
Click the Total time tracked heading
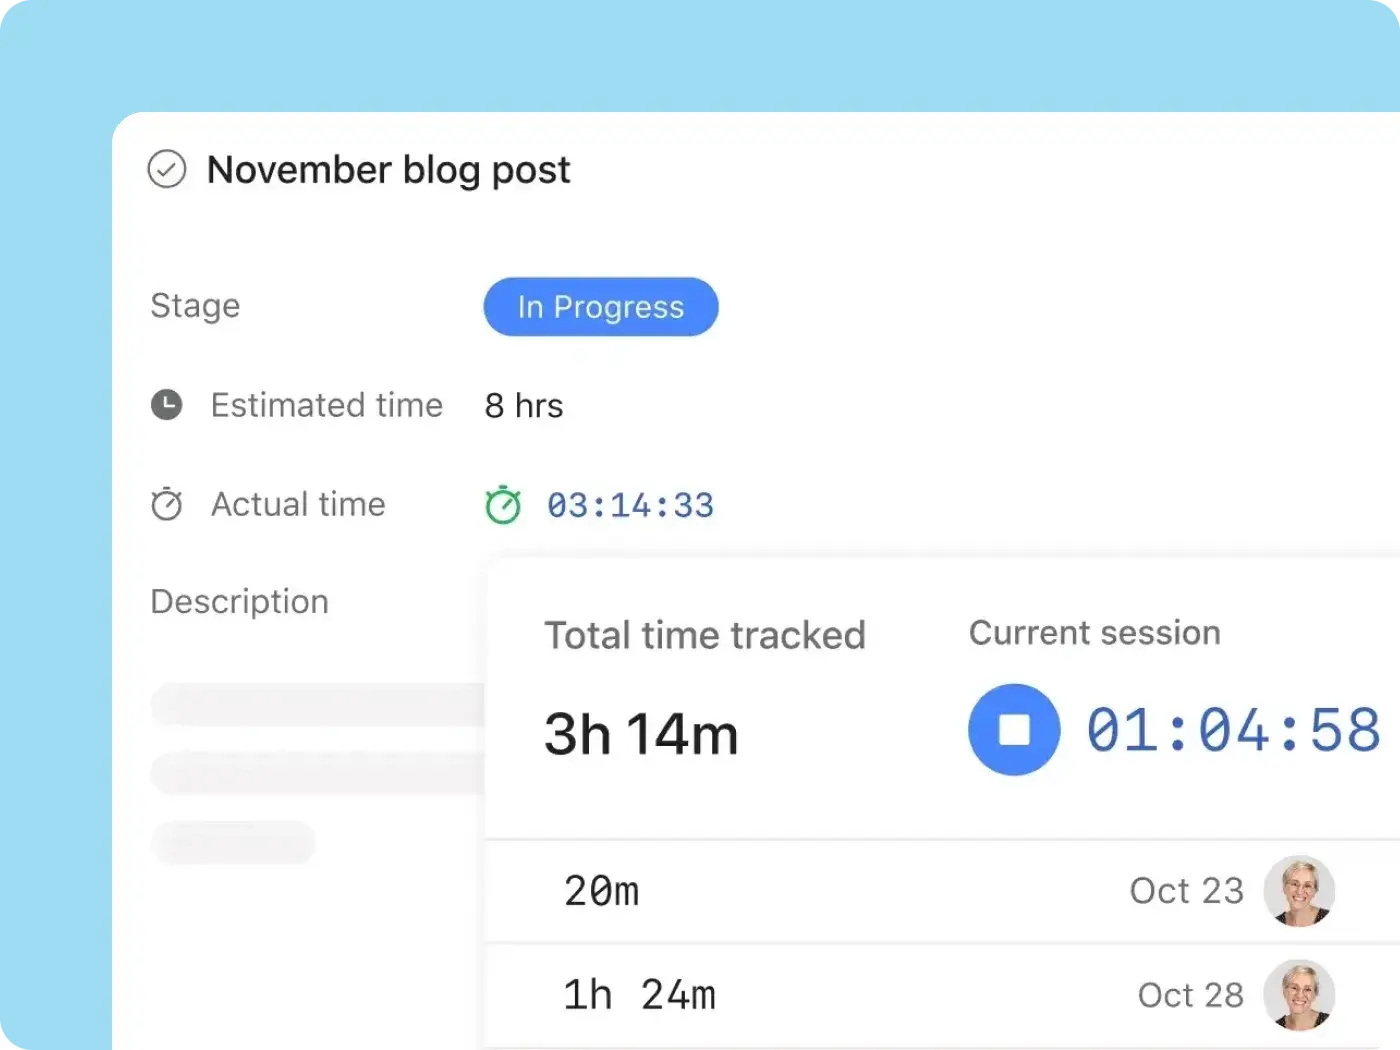pos(705,635)
